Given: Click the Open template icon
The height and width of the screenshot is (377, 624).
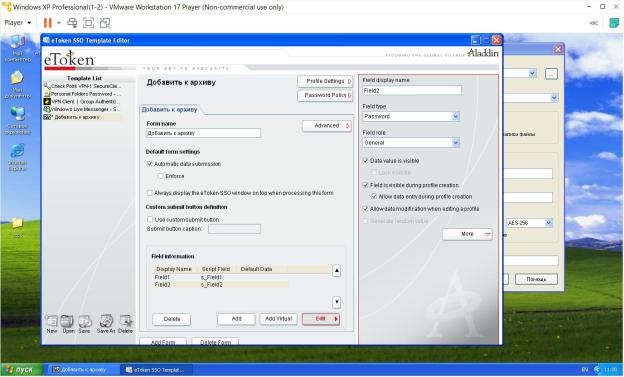Looking at the screenshot, I should click(68, 324).
